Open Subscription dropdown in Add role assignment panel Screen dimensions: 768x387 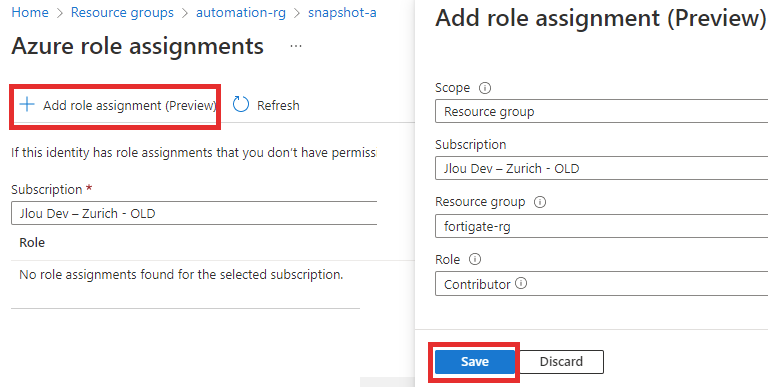[x=601, y=169]
